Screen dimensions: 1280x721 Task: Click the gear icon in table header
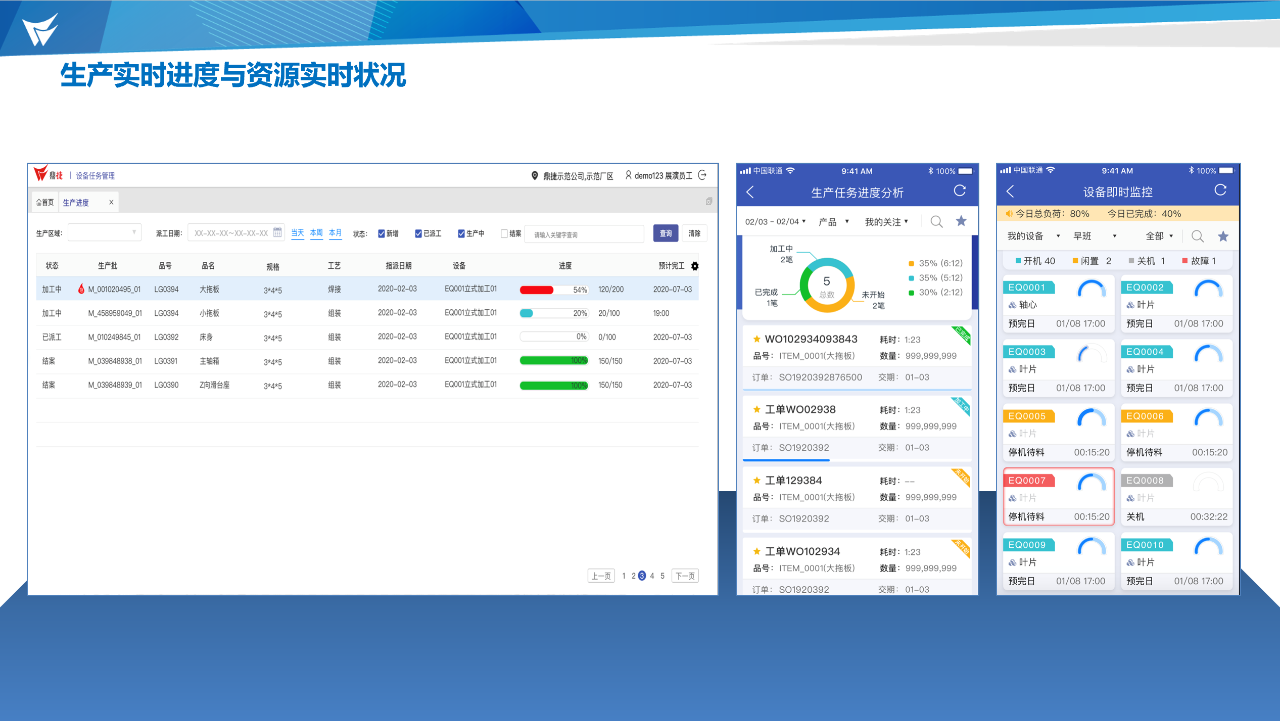click(x=695, y=266)
